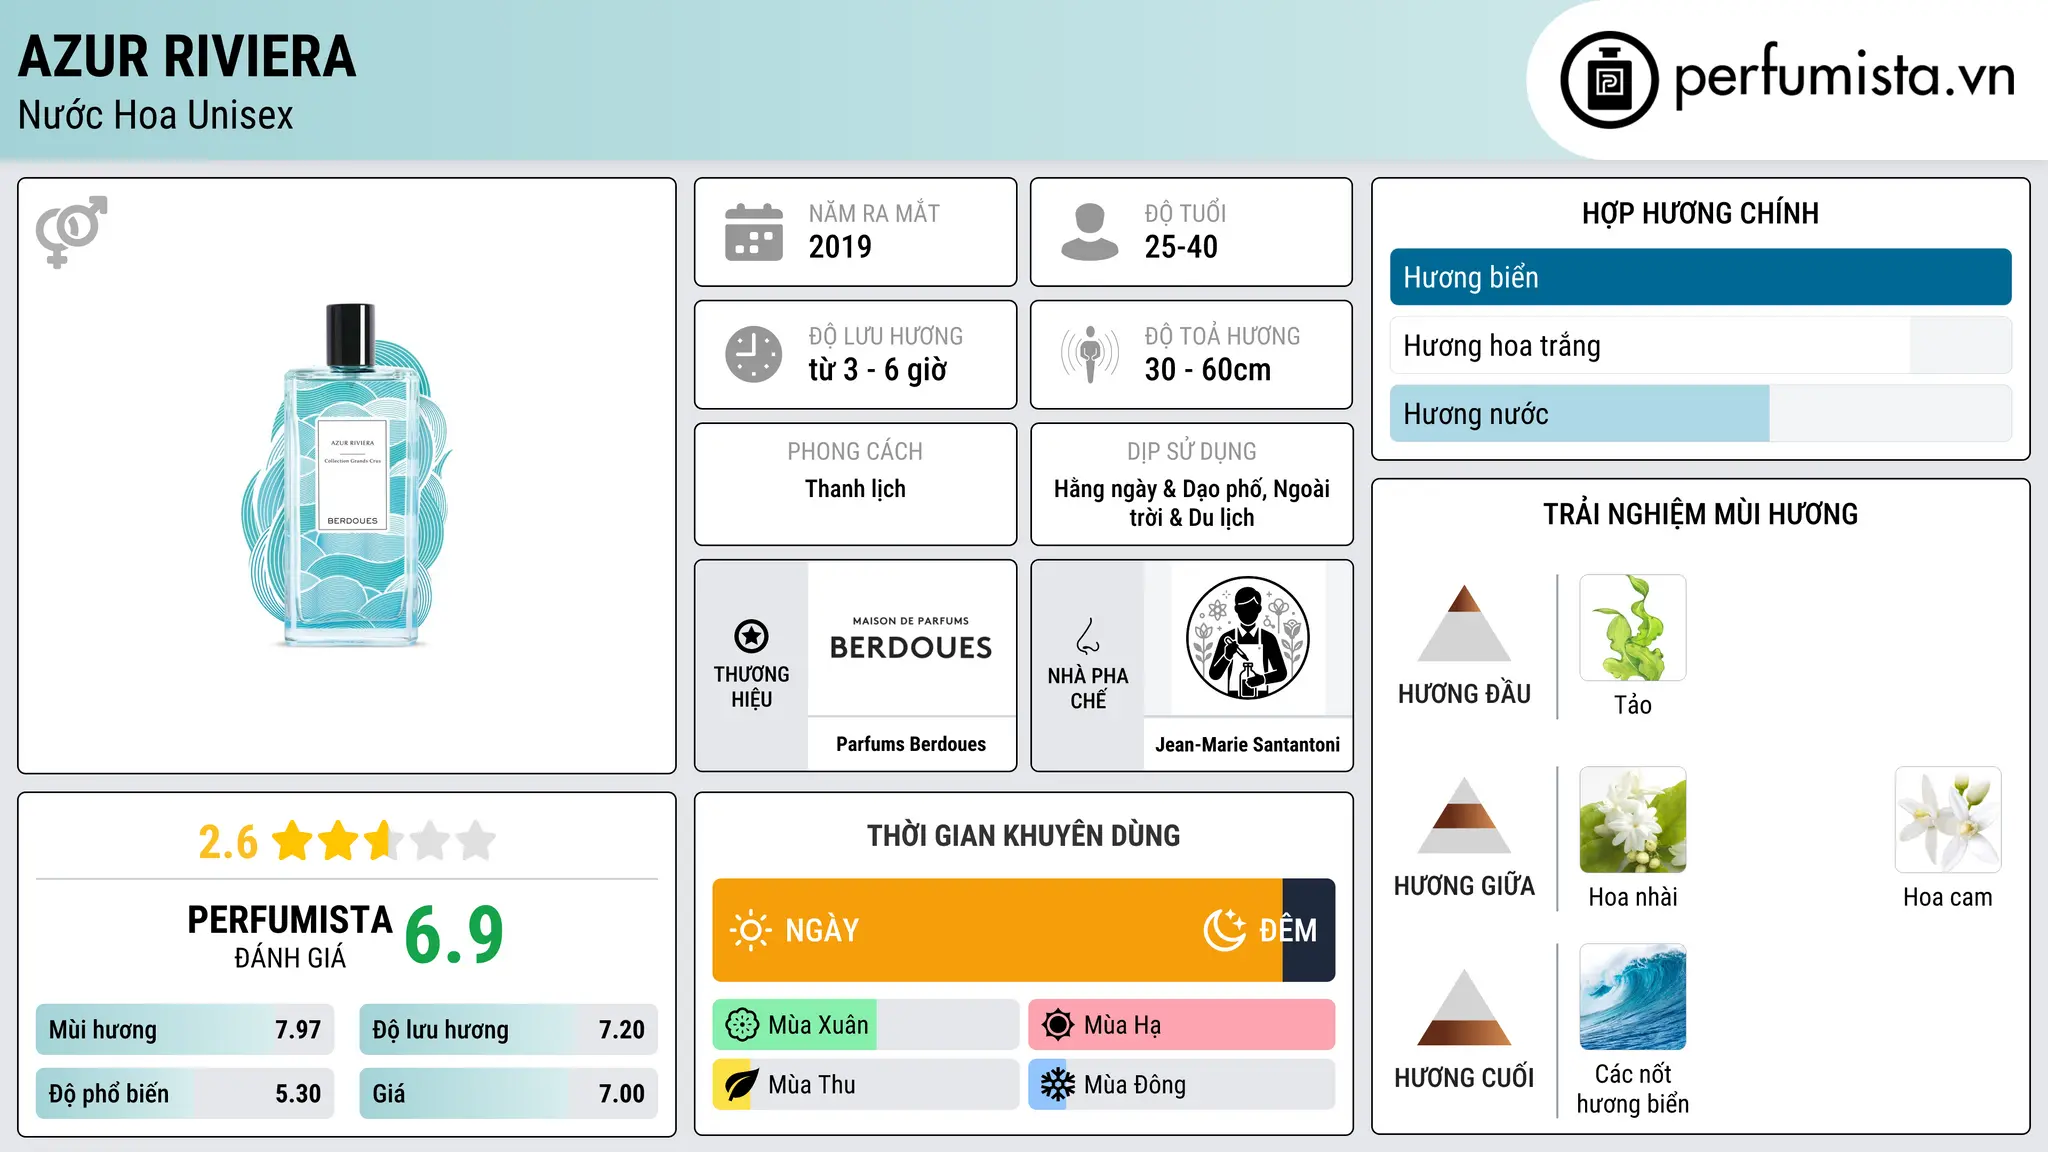Open the Tảo seaweed note image
This screenshot has width=2048, height=1152.
1633,628
